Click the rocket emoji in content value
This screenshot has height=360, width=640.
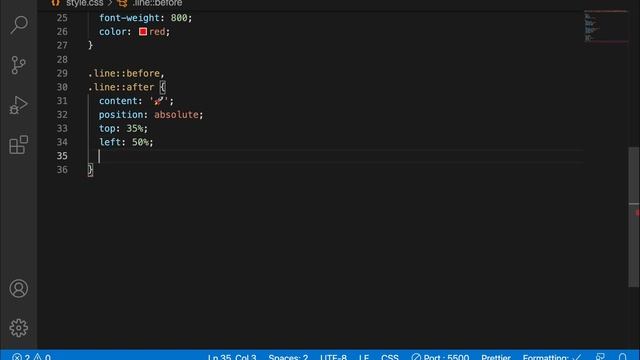tap(159, 101)
